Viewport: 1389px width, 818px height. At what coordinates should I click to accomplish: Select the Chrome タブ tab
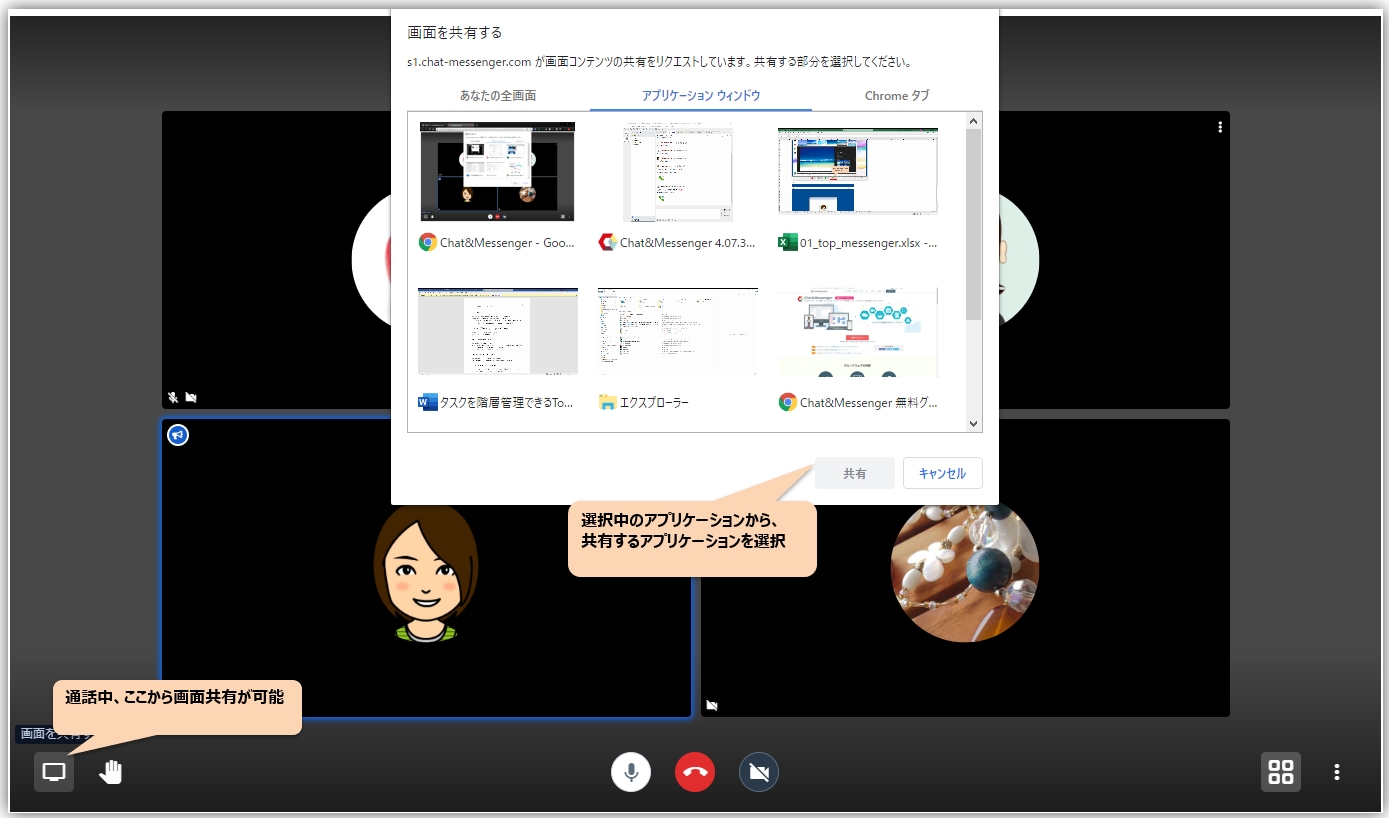coord(896,96)
